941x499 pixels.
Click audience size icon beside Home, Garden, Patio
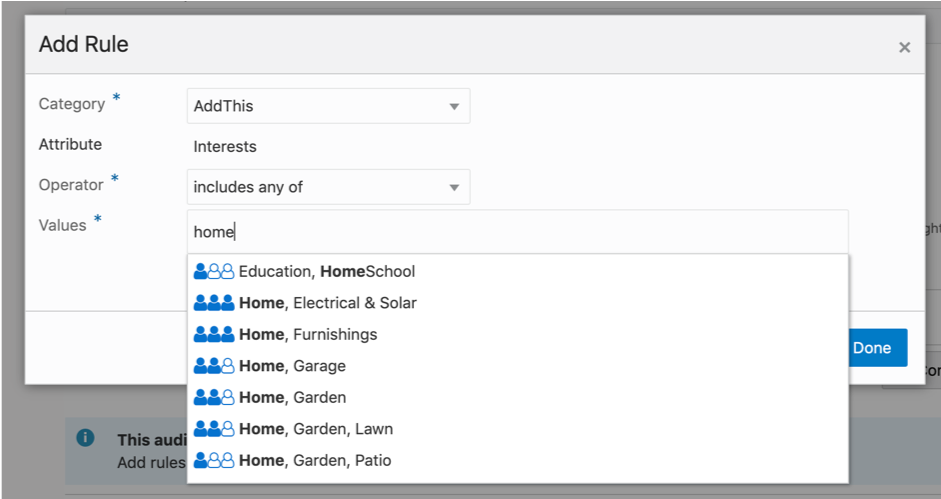(213, 460)
